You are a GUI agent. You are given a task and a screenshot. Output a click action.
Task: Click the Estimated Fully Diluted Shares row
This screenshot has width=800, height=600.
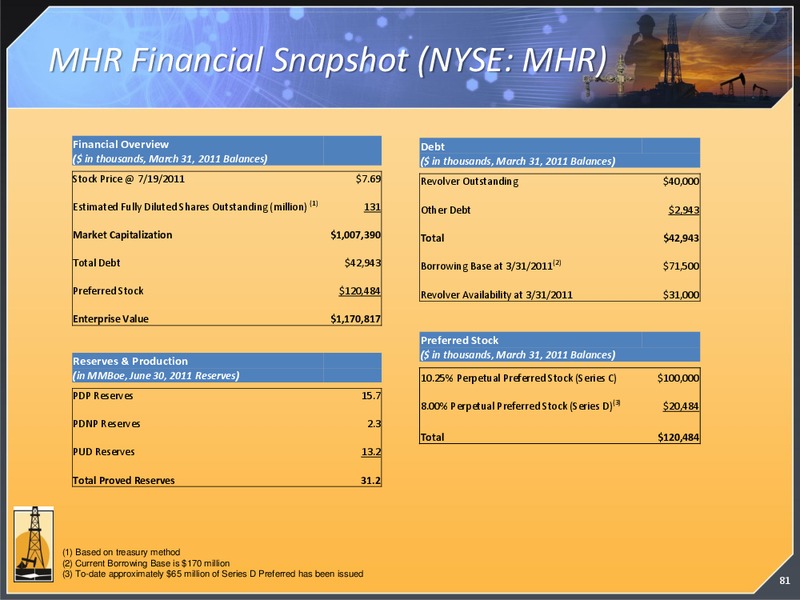pyautogui.click(x=227, y=207)
